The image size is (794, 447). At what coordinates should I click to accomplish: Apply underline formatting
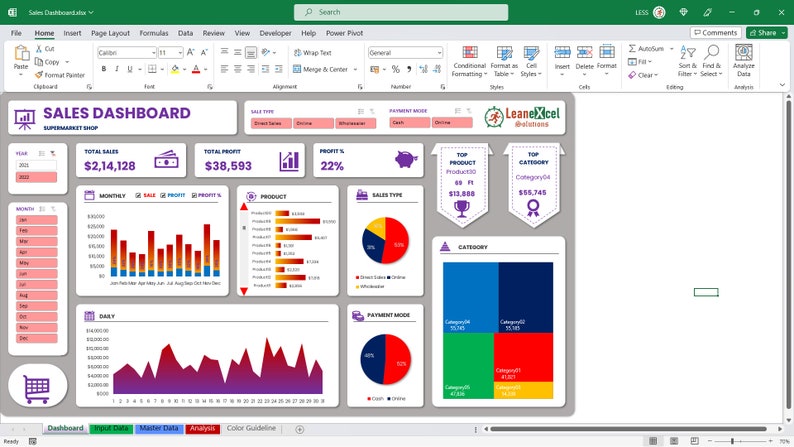[x=130, y=69]
